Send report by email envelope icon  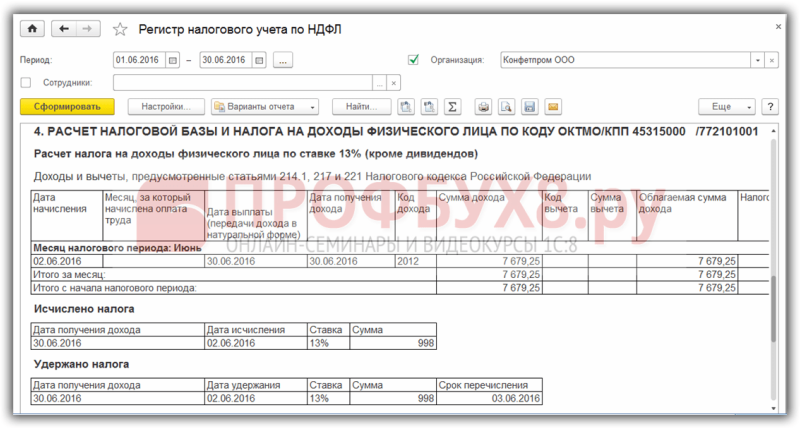553,107
